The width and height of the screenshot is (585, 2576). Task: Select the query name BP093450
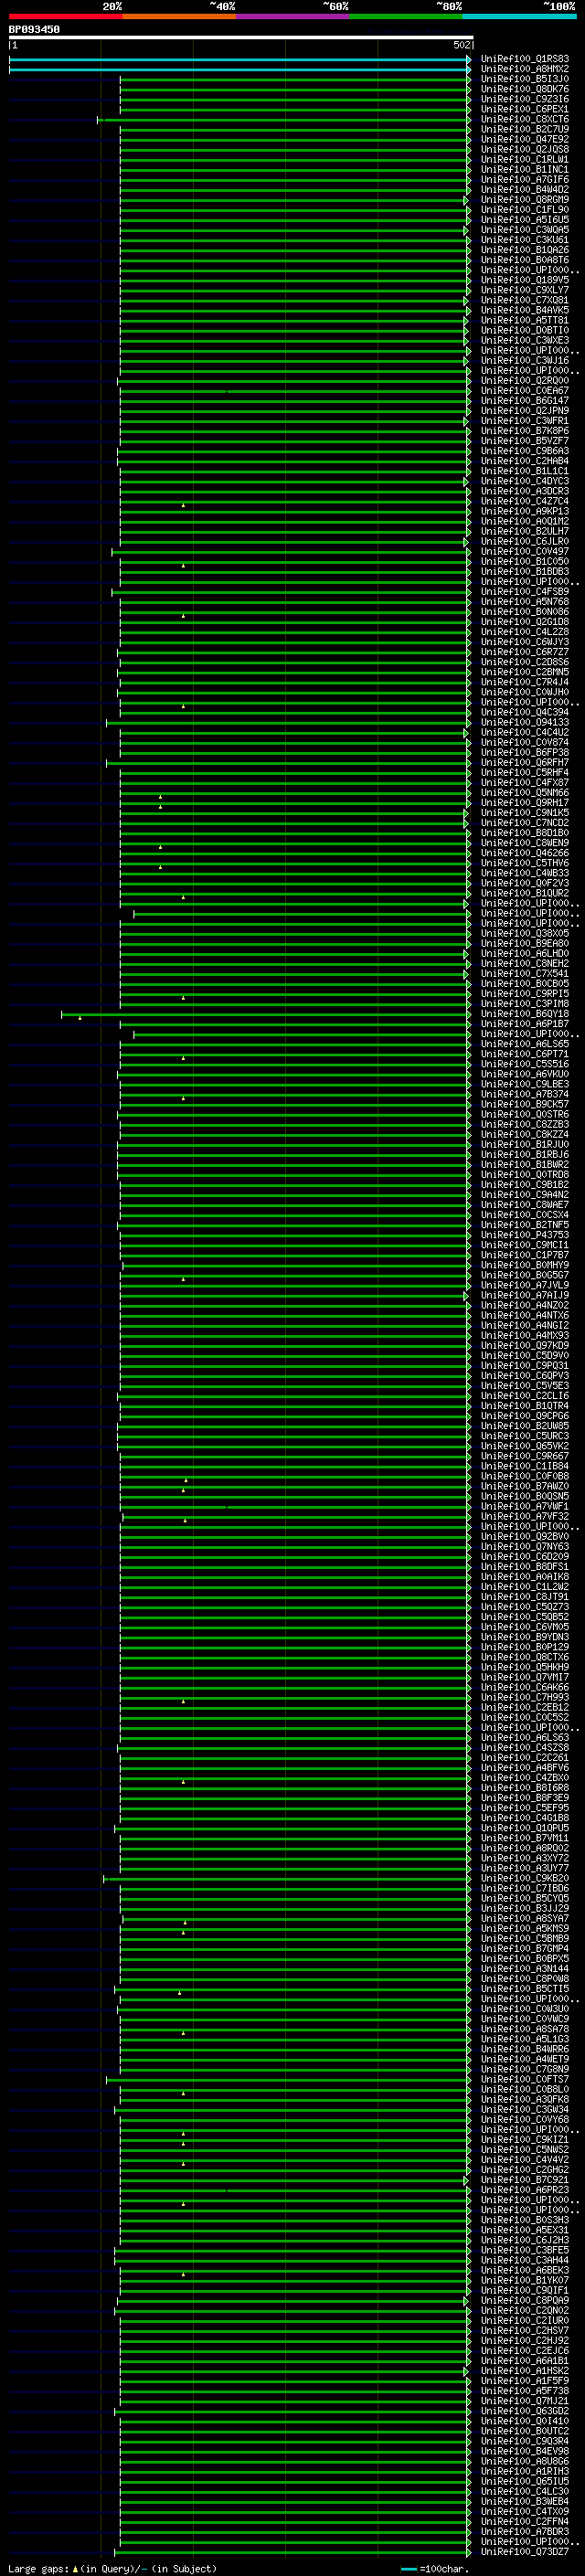tap(34, 29)
